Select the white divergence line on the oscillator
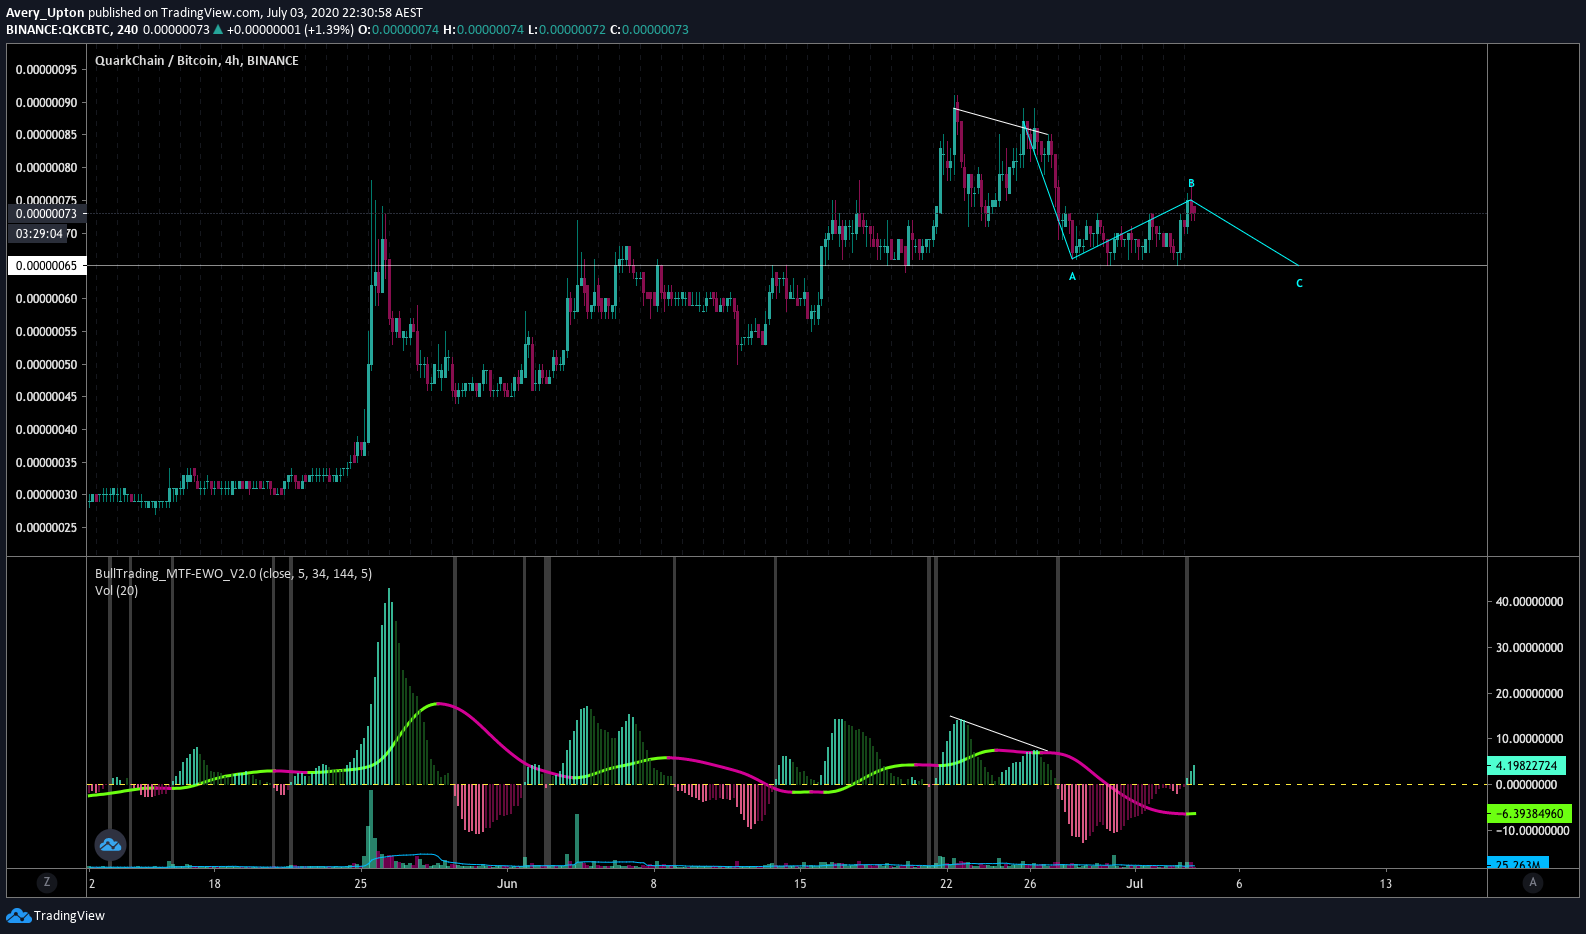The width and height of the screenshot is (1586, 934). tap(1000, 734)
